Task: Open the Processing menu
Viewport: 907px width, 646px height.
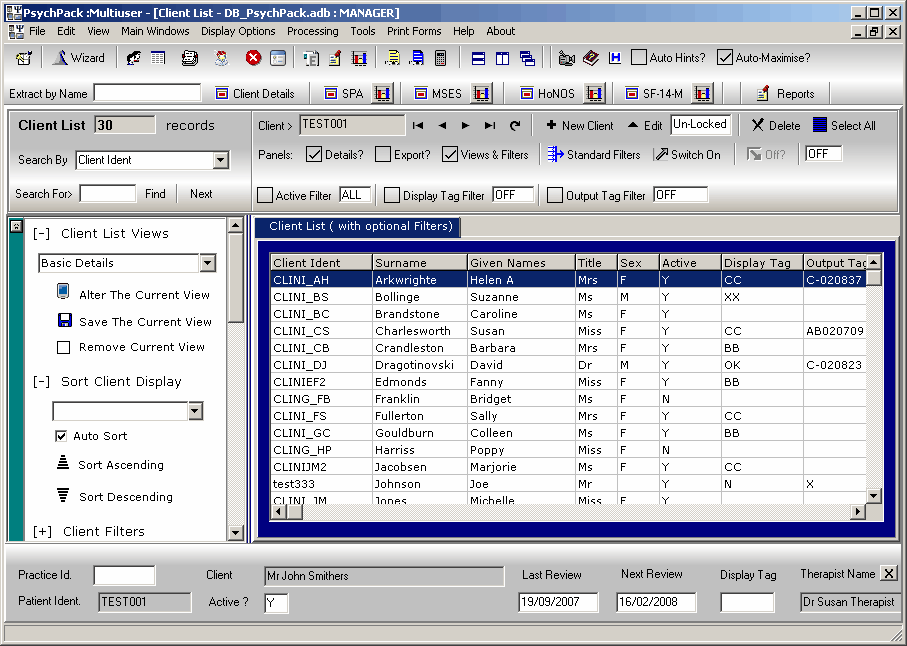Action: (312, 31)
